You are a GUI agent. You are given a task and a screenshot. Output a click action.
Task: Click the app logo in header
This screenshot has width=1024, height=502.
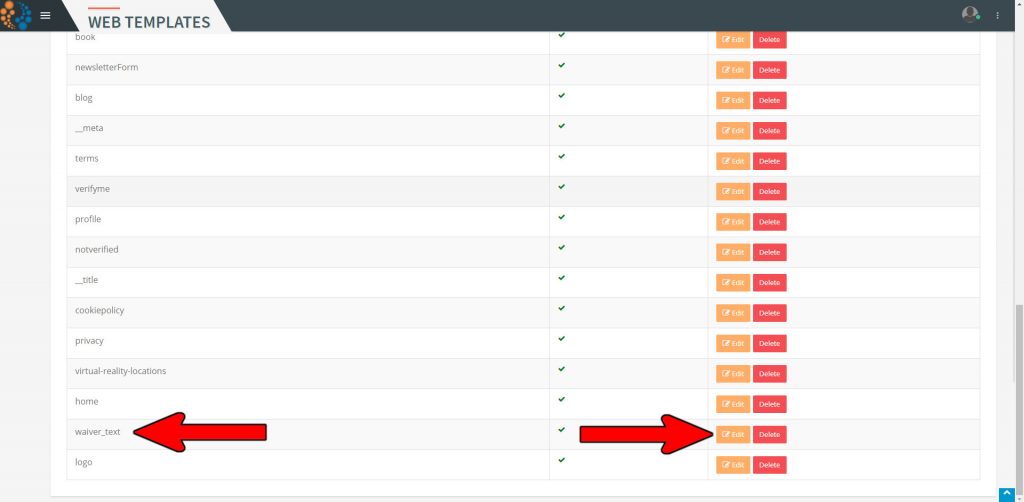click(x=16, y=15)
